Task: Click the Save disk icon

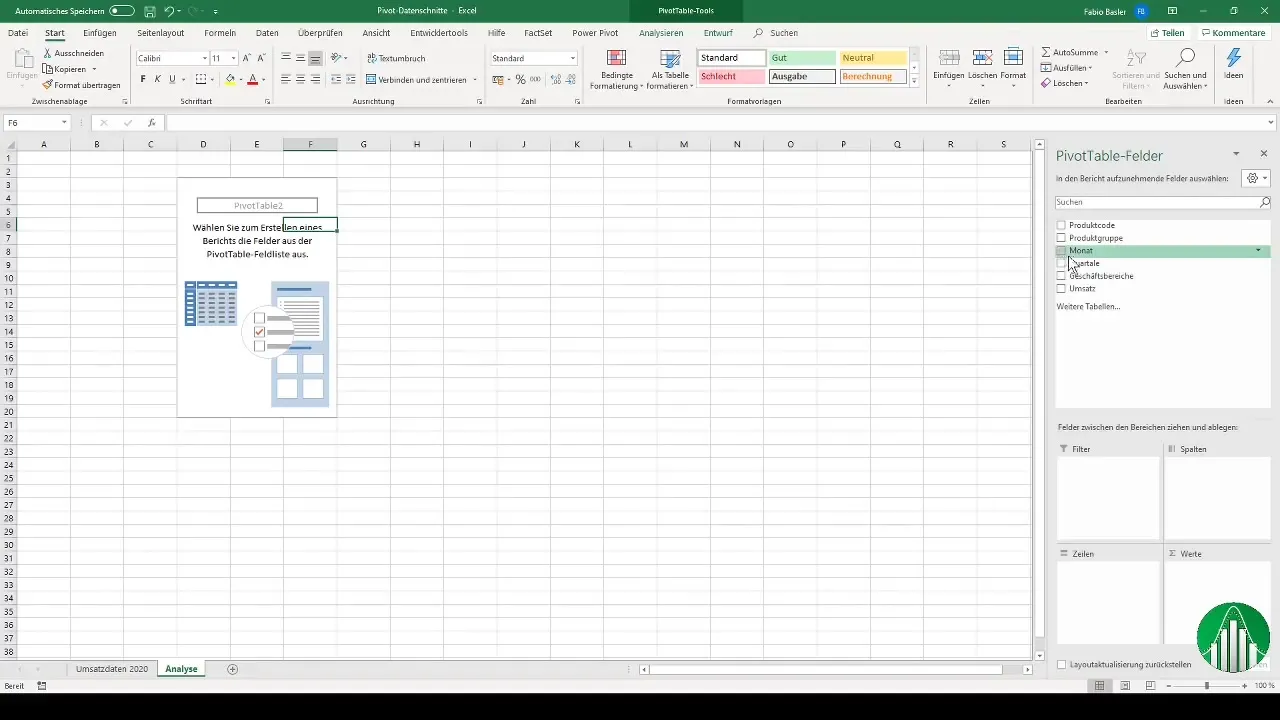Action: (149, 10)
